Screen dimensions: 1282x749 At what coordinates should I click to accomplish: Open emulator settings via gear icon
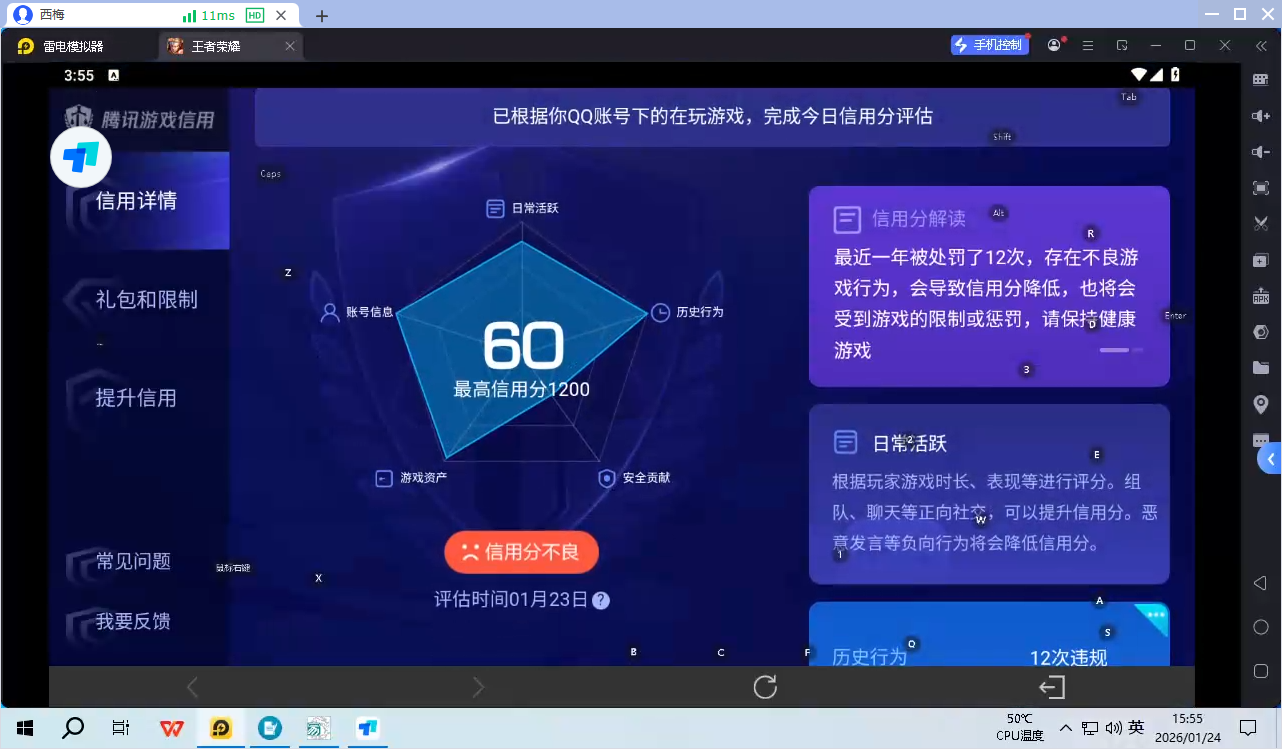(x=1261, y=331)
